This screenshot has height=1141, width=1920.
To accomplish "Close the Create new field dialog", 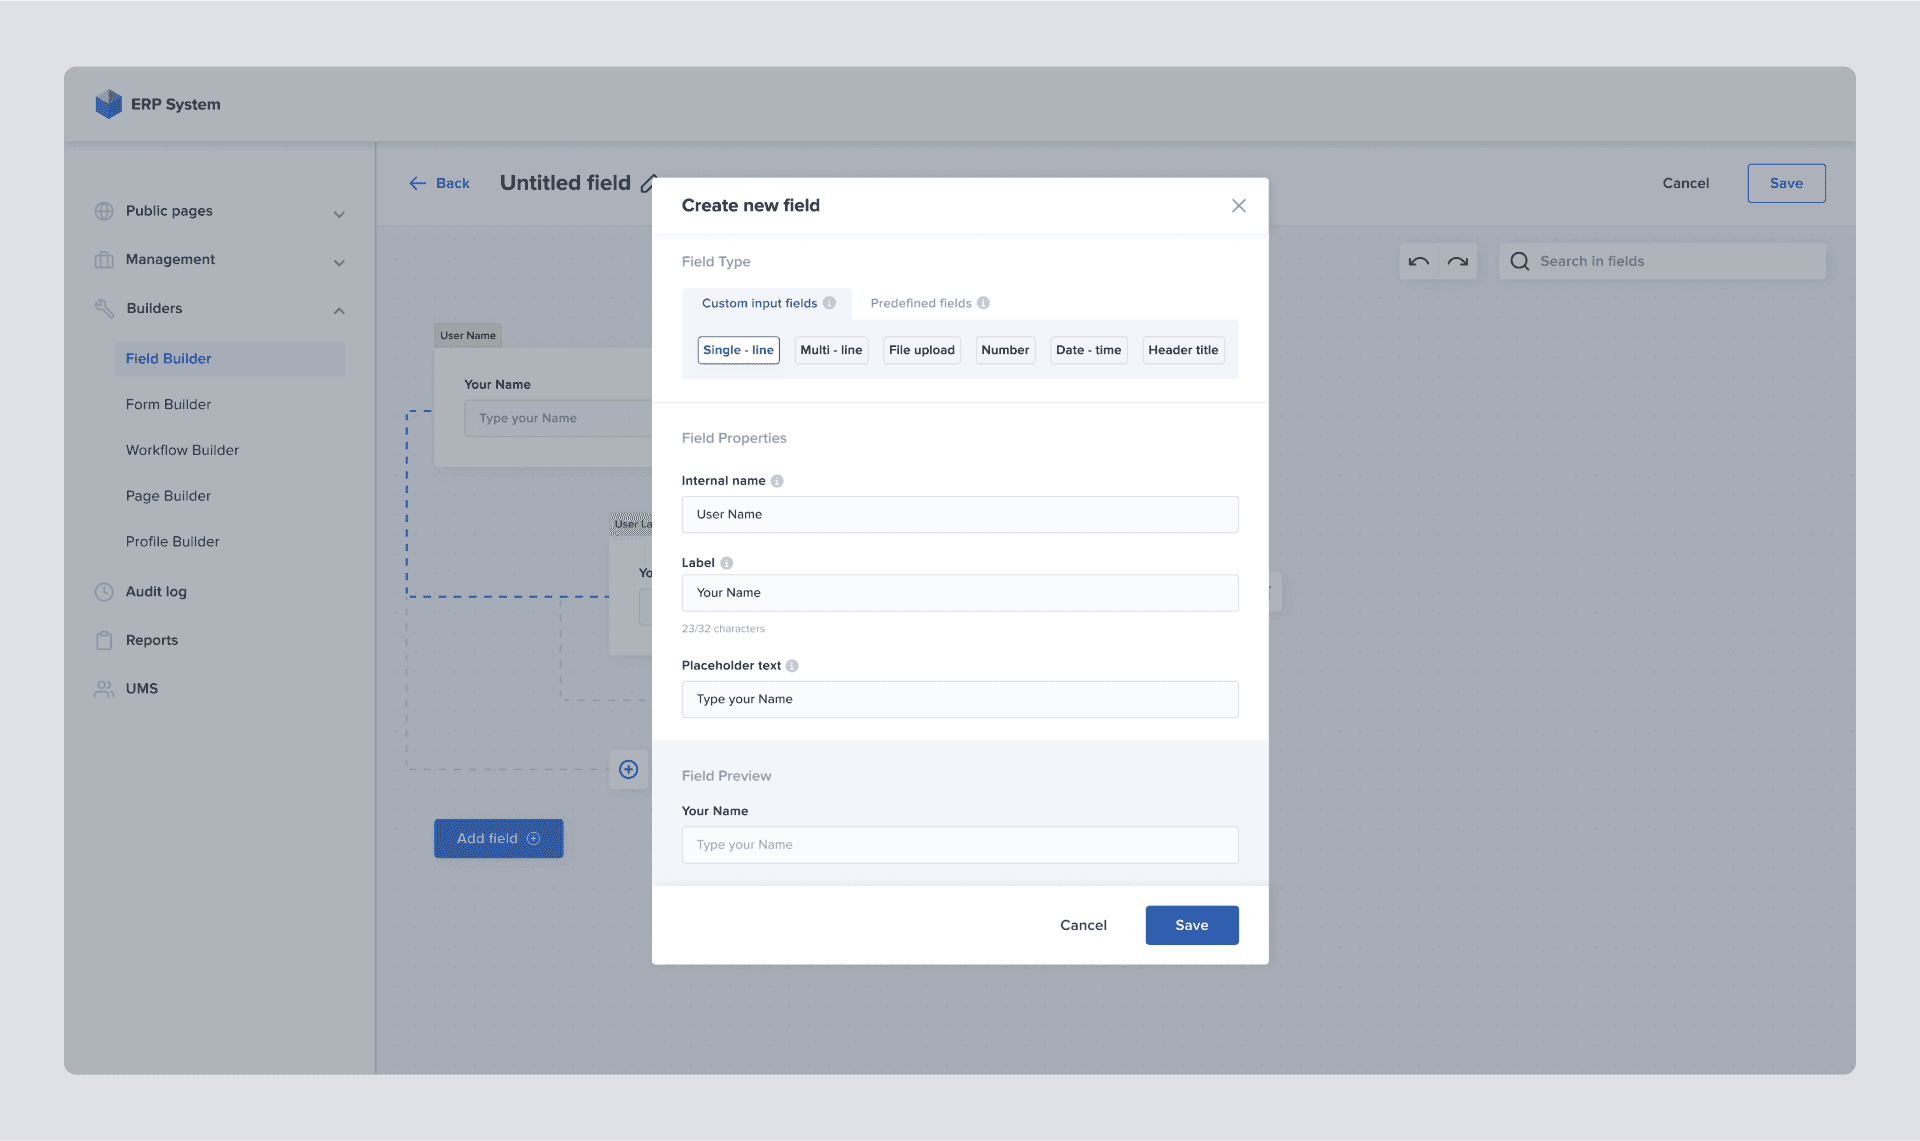I will point(1238,205).
